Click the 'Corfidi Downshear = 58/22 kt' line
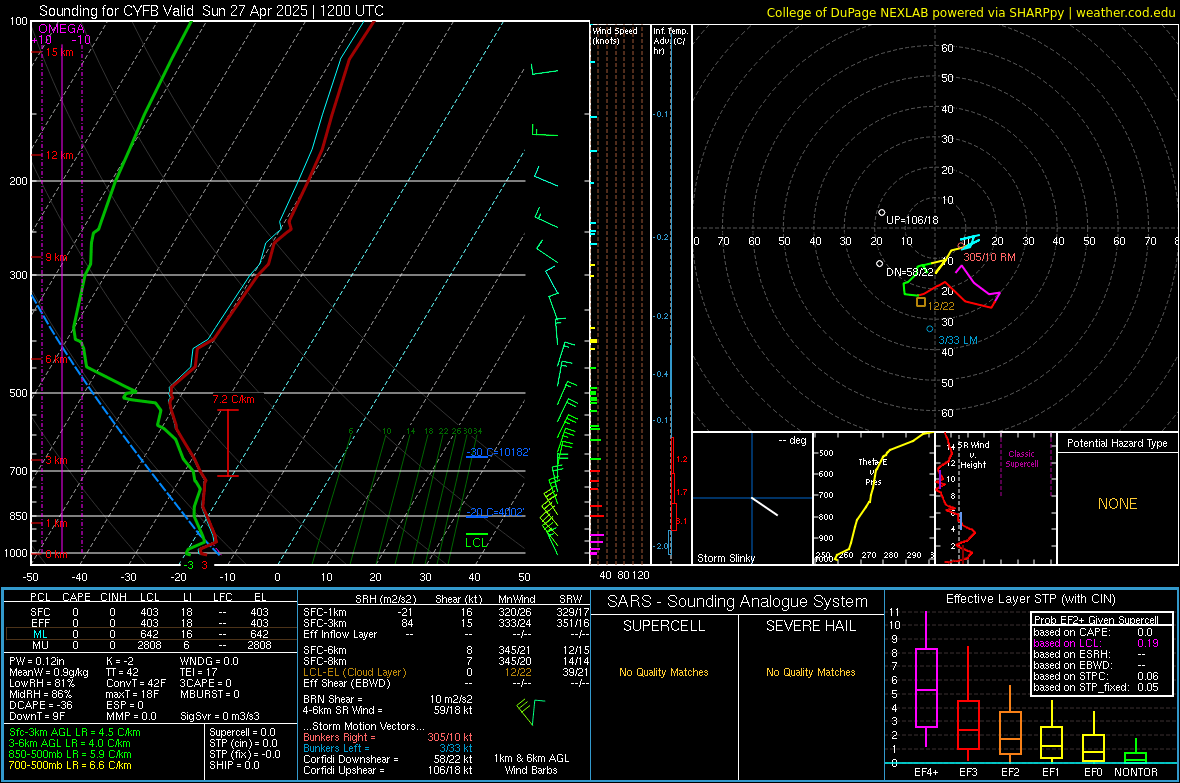Image resolution: width=1180 pixels, height=783 pixels. coord(388,759)
